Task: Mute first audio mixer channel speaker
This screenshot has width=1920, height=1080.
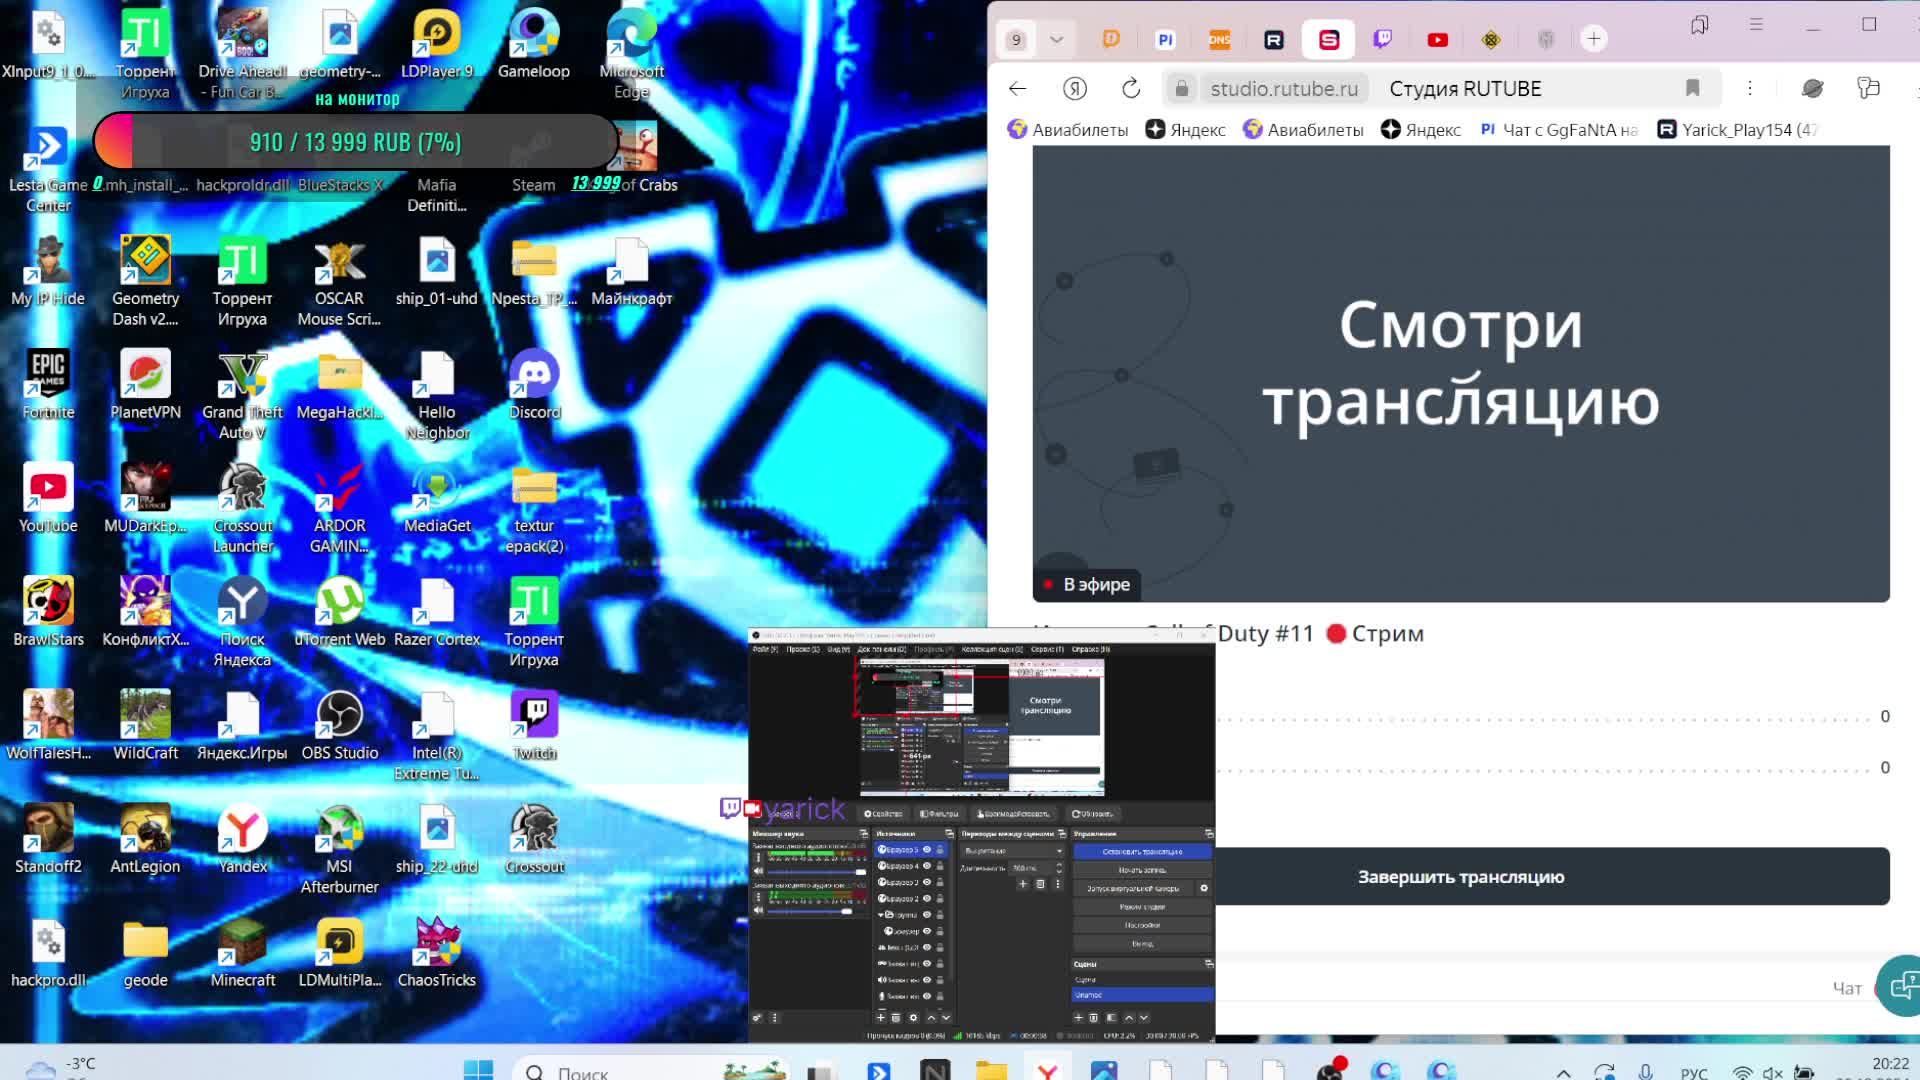Action: 757,872
